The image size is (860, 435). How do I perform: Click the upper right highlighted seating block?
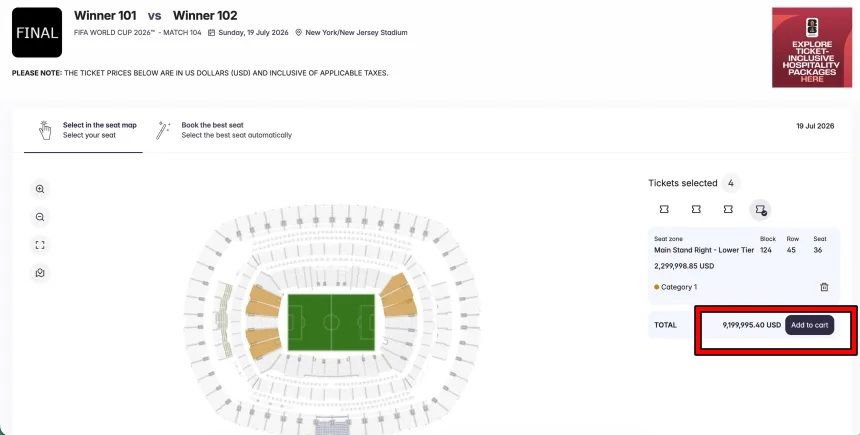(x=397, y=292)
